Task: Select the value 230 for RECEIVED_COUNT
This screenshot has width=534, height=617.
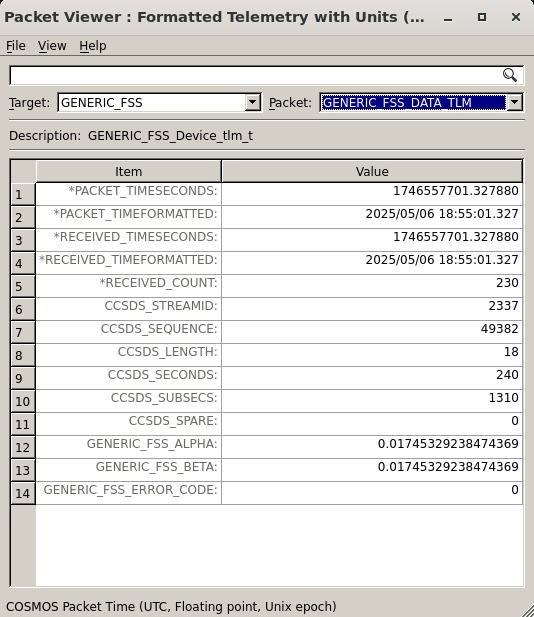Action: (372, 286)
